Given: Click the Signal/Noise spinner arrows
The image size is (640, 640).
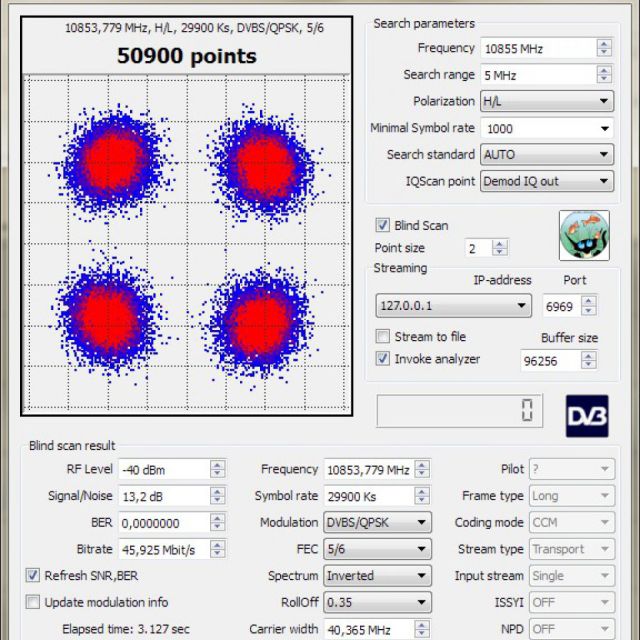Looking at the screenshot, I should coord(218,496).
